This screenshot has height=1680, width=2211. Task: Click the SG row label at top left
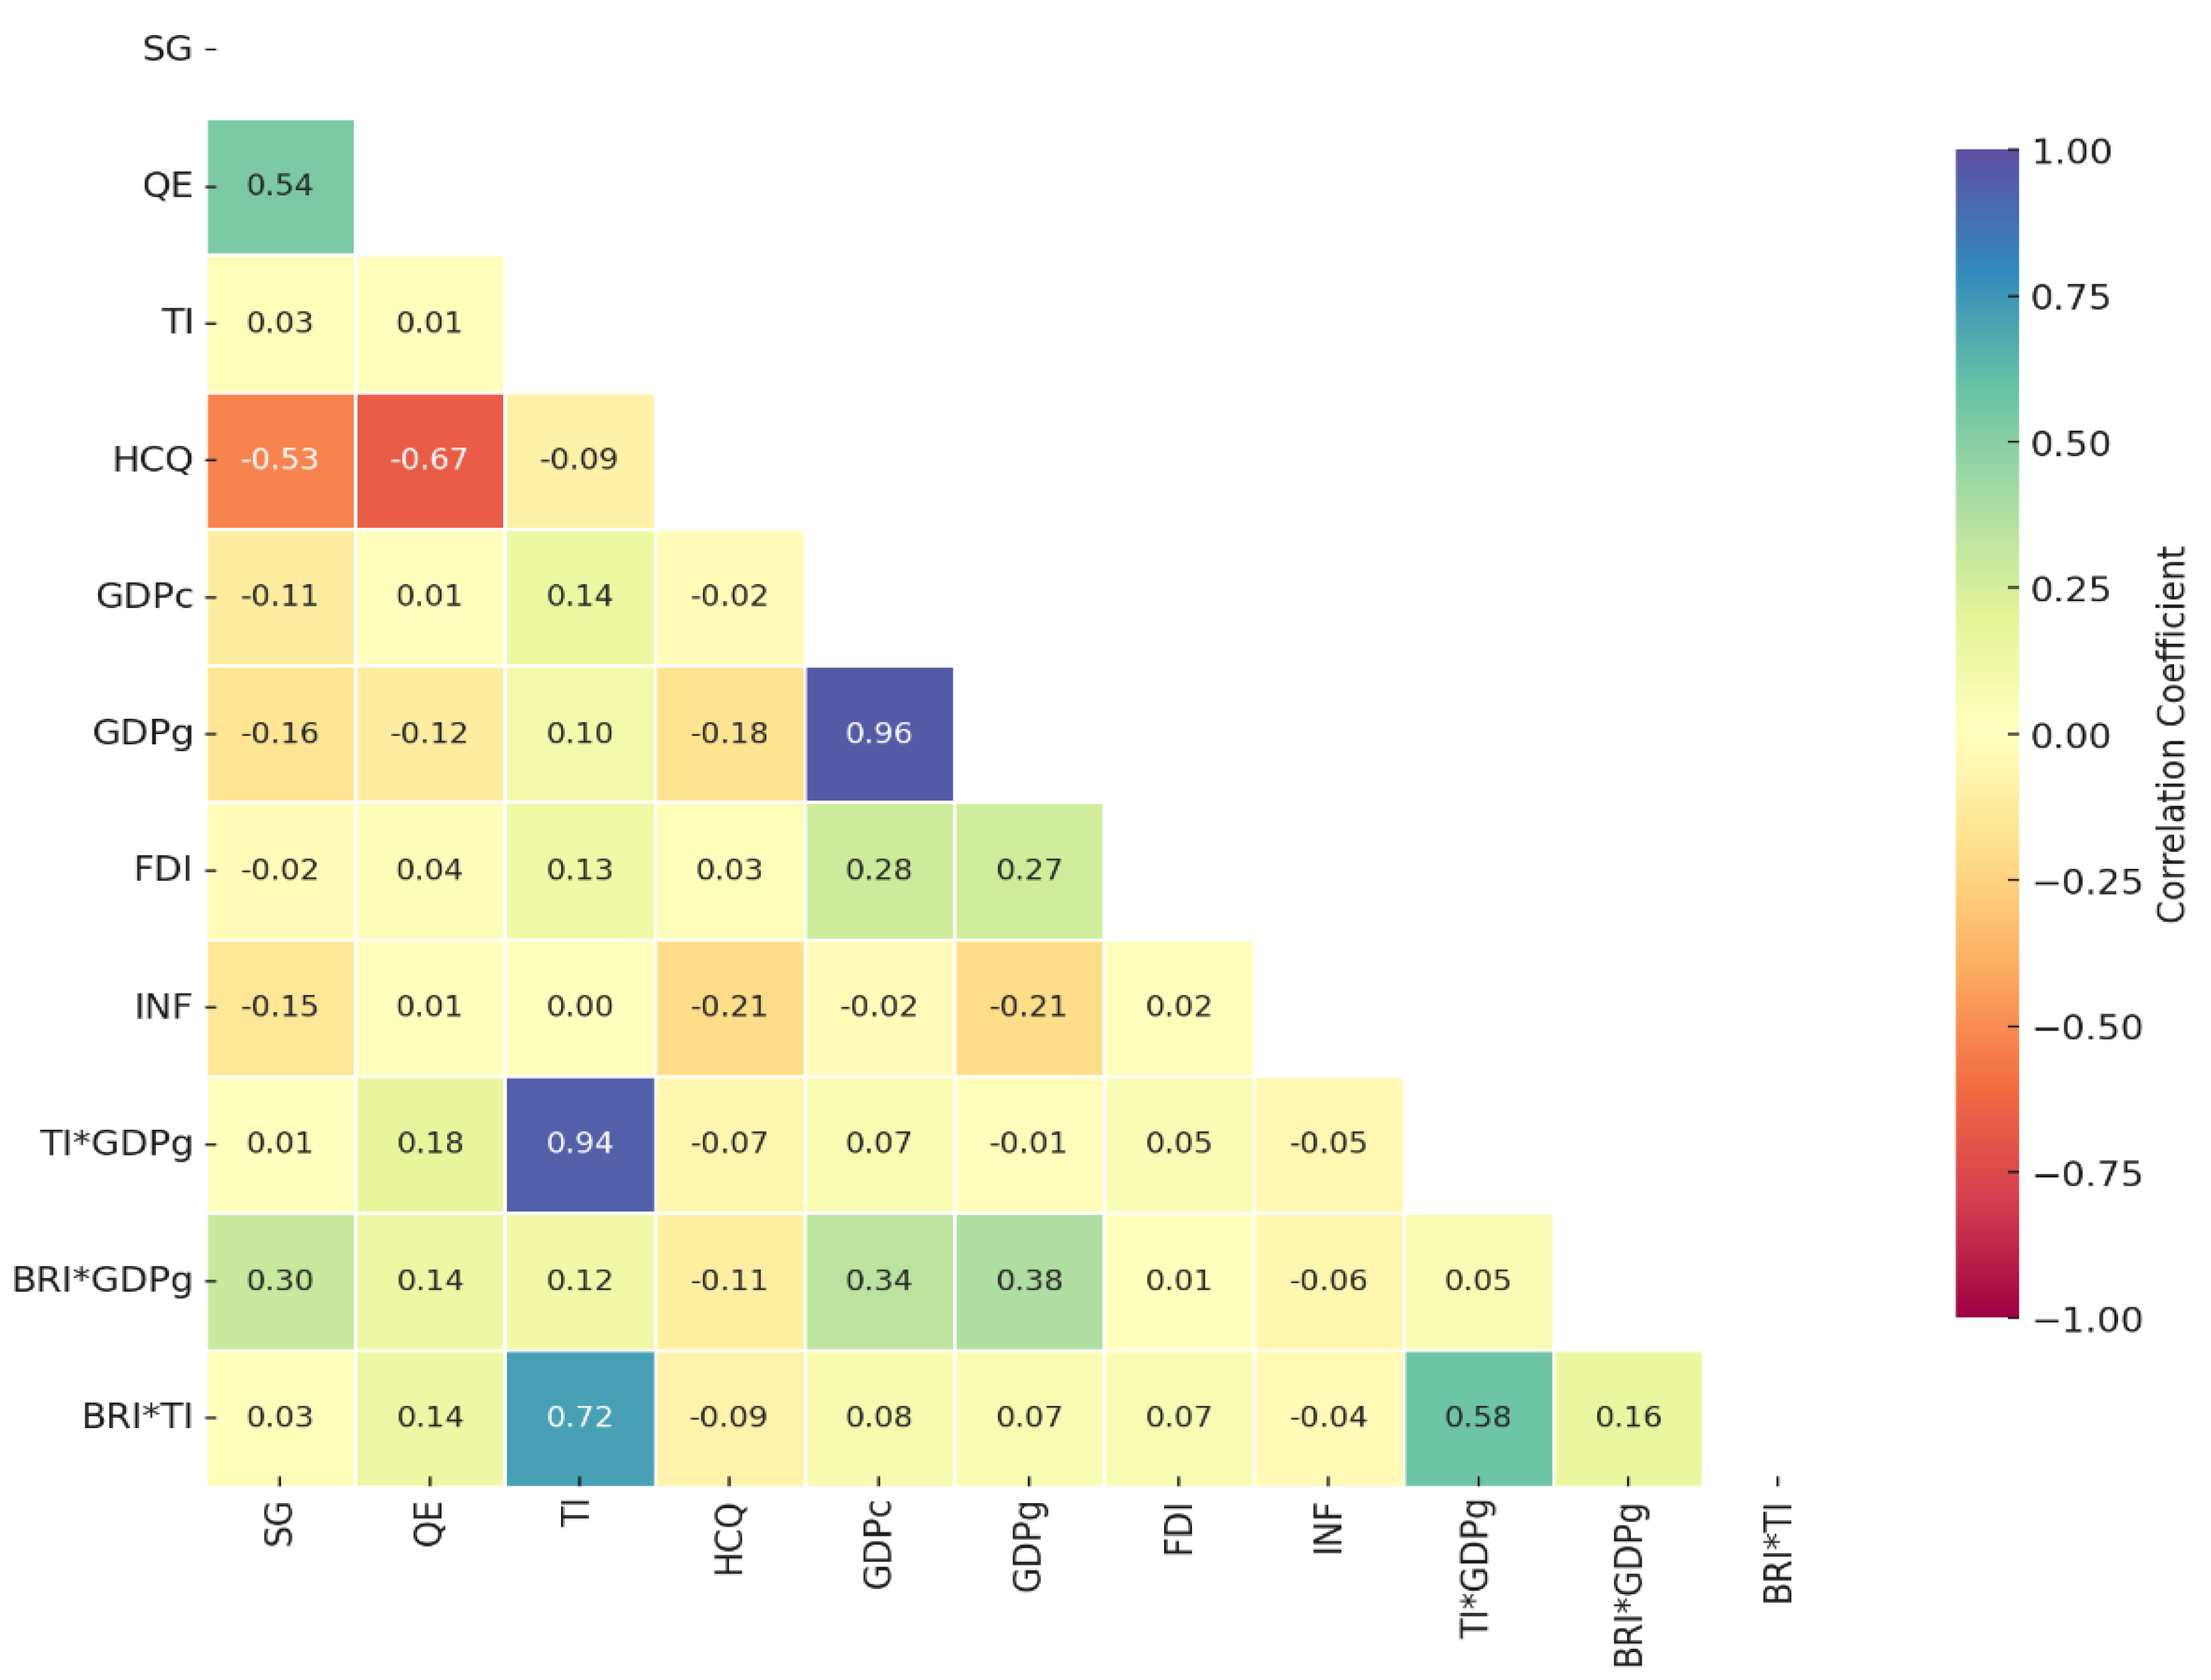[x=167, y=48]
